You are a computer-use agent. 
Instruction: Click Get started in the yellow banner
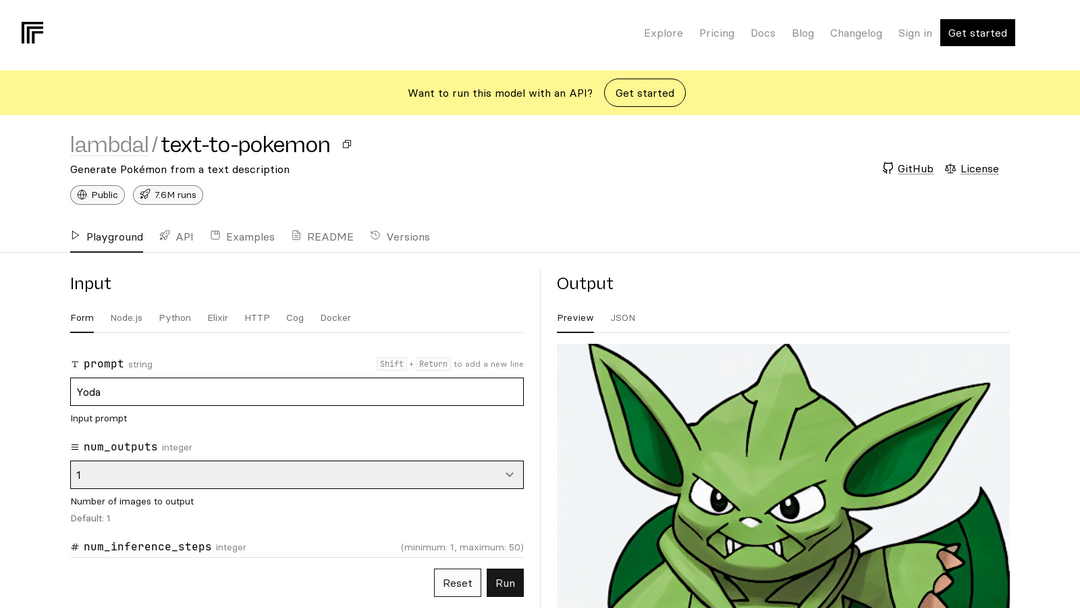[645, 93]
